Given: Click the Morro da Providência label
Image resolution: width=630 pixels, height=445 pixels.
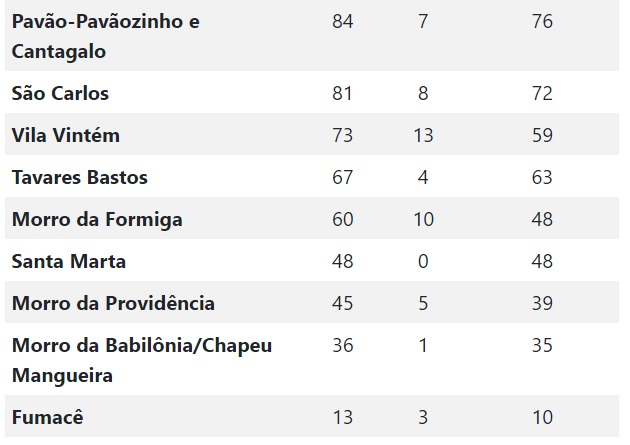Looking at the screenshot, I should pyautogui.click(x=113, y=303).
